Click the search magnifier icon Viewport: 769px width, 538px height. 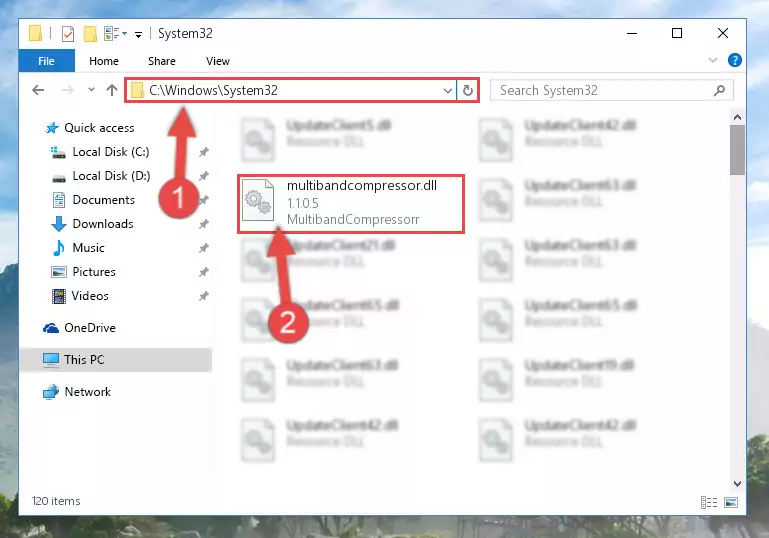pos(719,90)
